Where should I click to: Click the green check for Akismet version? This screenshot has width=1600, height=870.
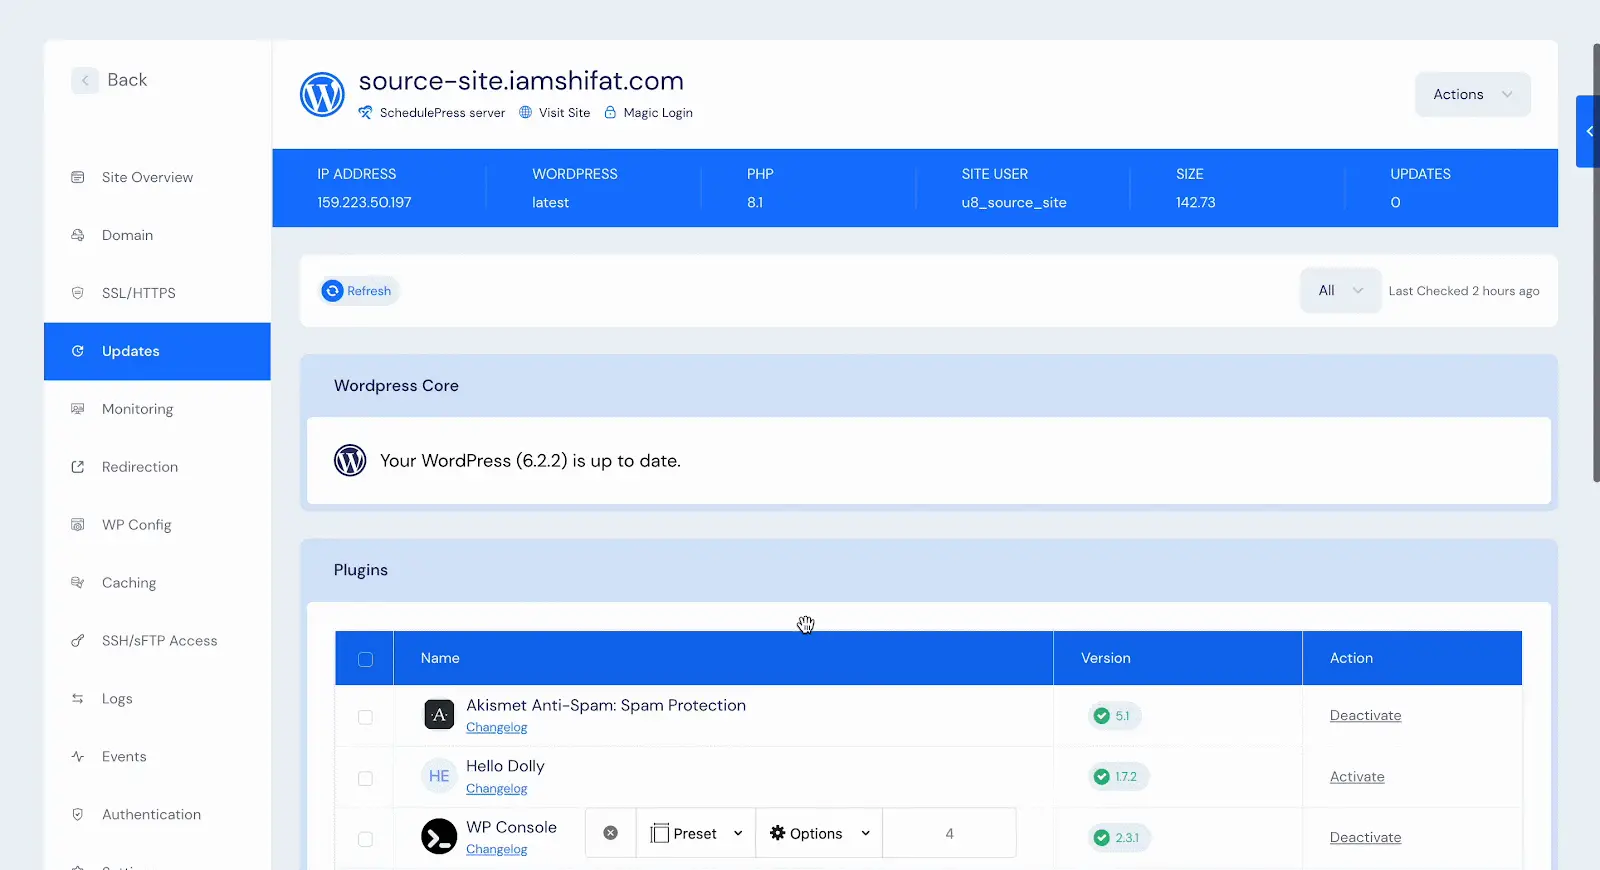click(x=1102, y=716)
